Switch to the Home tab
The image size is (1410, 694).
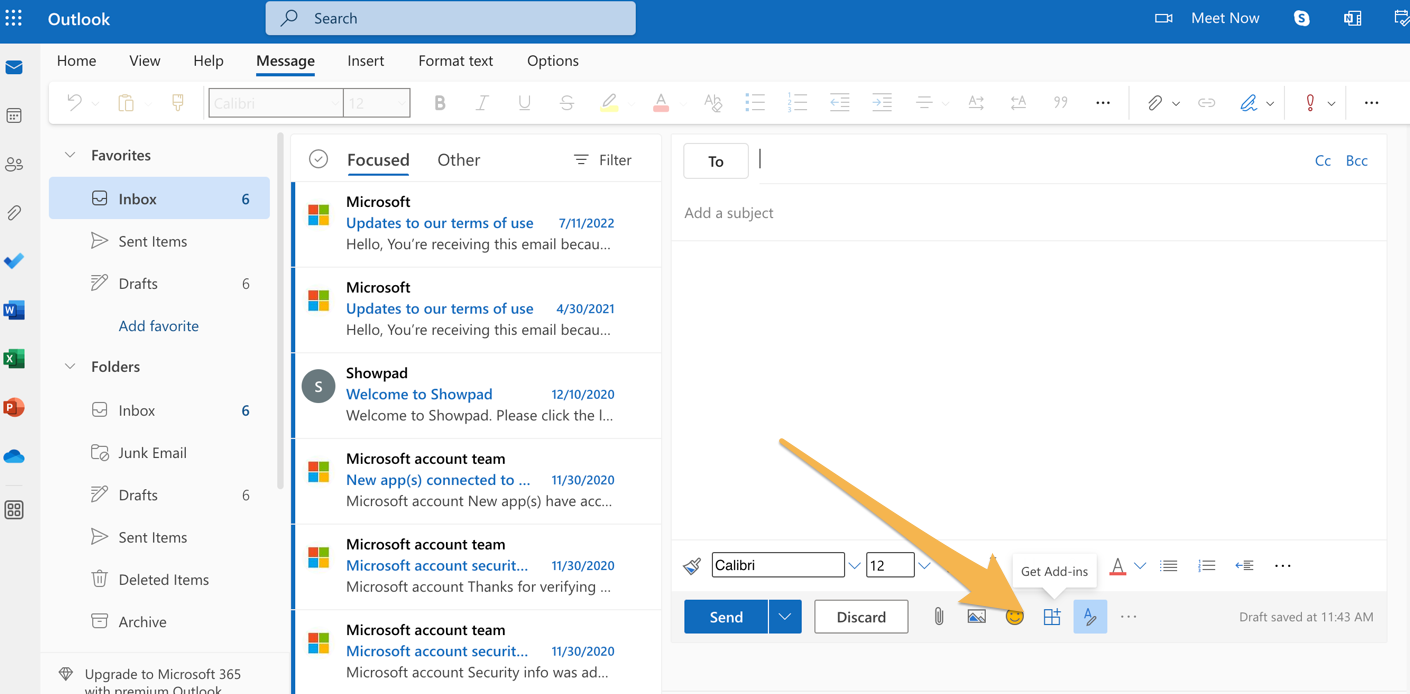pyautogui.click(x=77, y=61)
